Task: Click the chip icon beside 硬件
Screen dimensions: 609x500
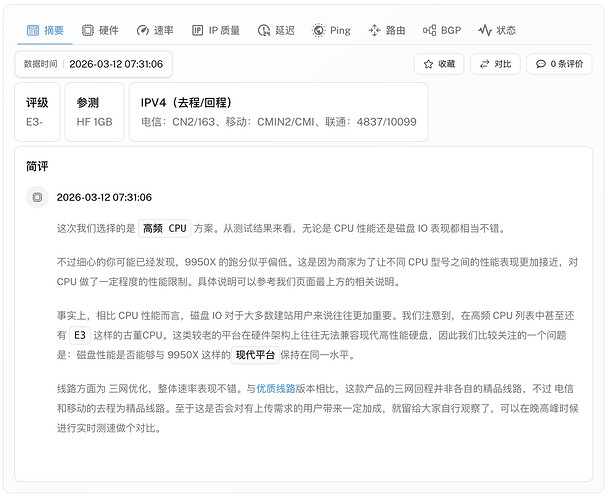Action: (x=88, y=30)
